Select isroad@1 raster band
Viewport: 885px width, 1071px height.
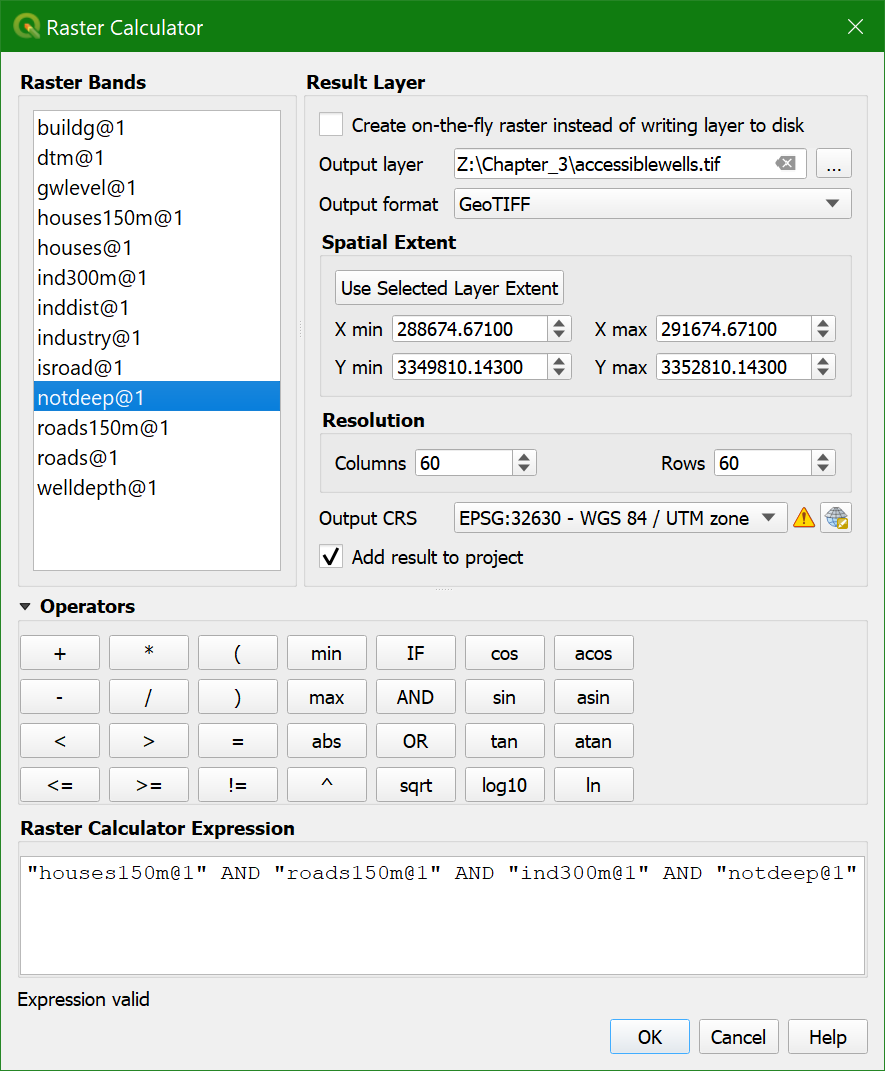pos(157,368)
